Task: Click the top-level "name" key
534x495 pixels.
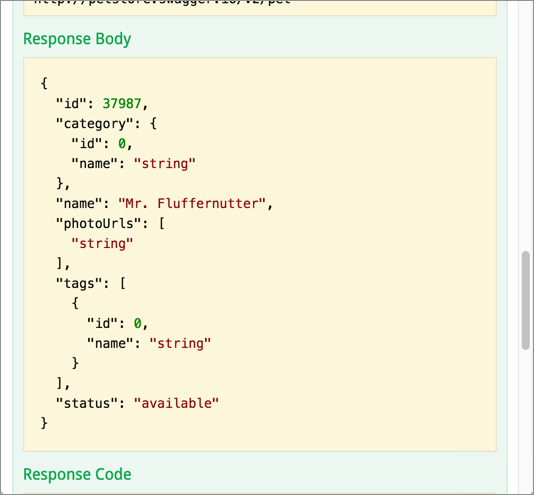Action: (x=79, y=204)
